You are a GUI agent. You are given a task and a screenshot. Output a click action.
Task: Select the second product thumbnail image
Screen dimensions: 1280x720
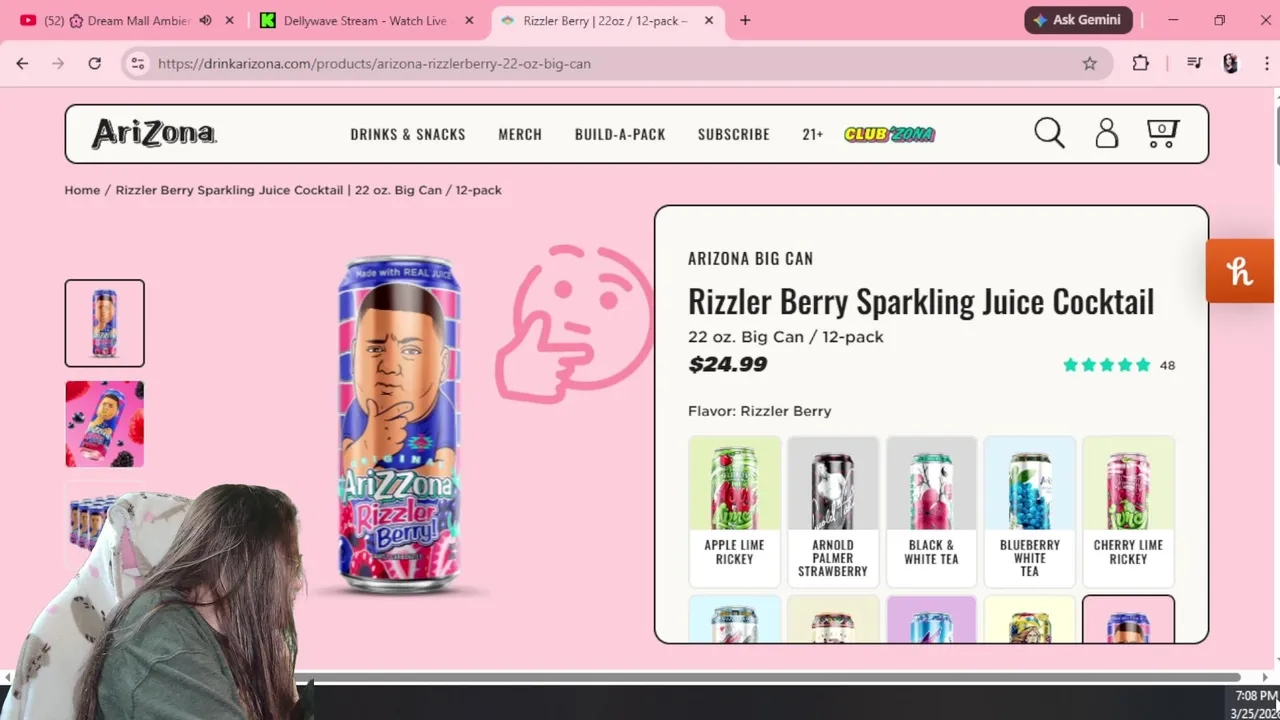click(x=105, y=423)
